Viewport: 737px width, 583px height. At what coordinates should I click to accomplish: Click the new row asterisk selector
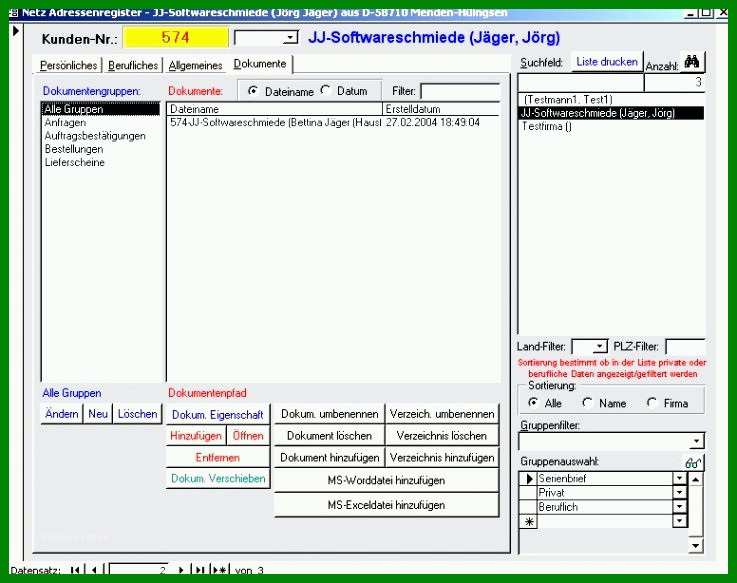coord(529,521)
